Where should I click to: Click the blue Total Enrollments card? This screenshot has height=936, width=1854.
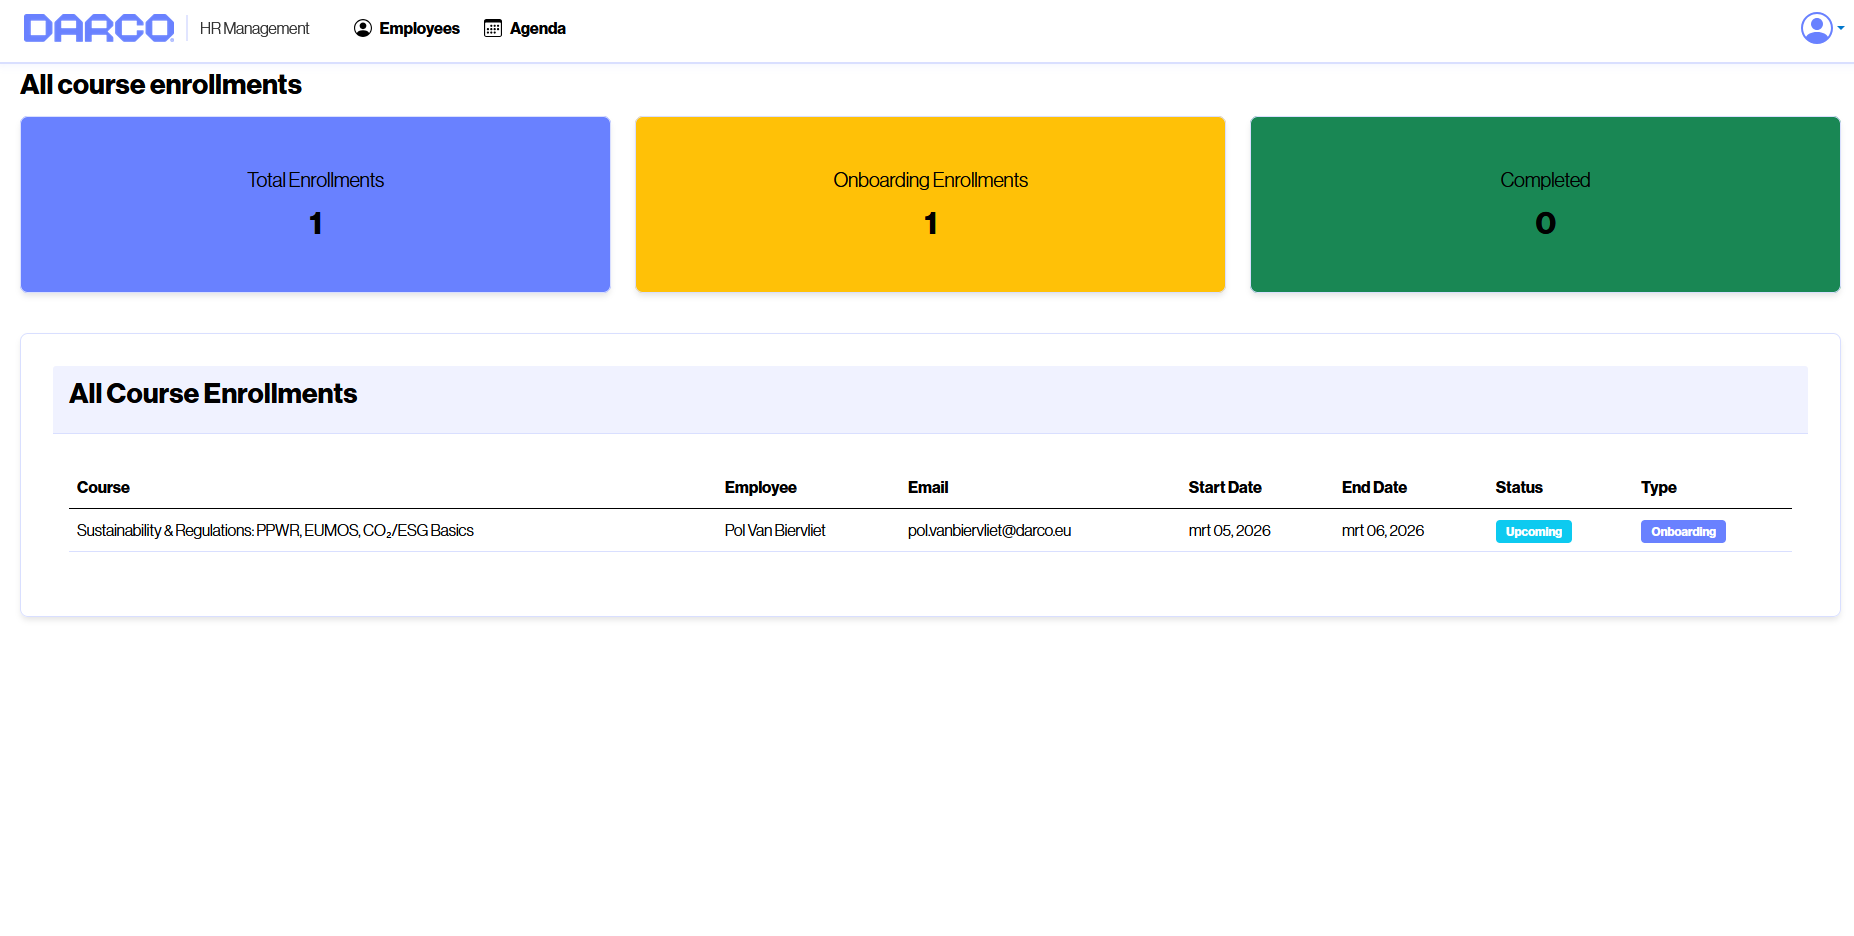click(315, 204)
